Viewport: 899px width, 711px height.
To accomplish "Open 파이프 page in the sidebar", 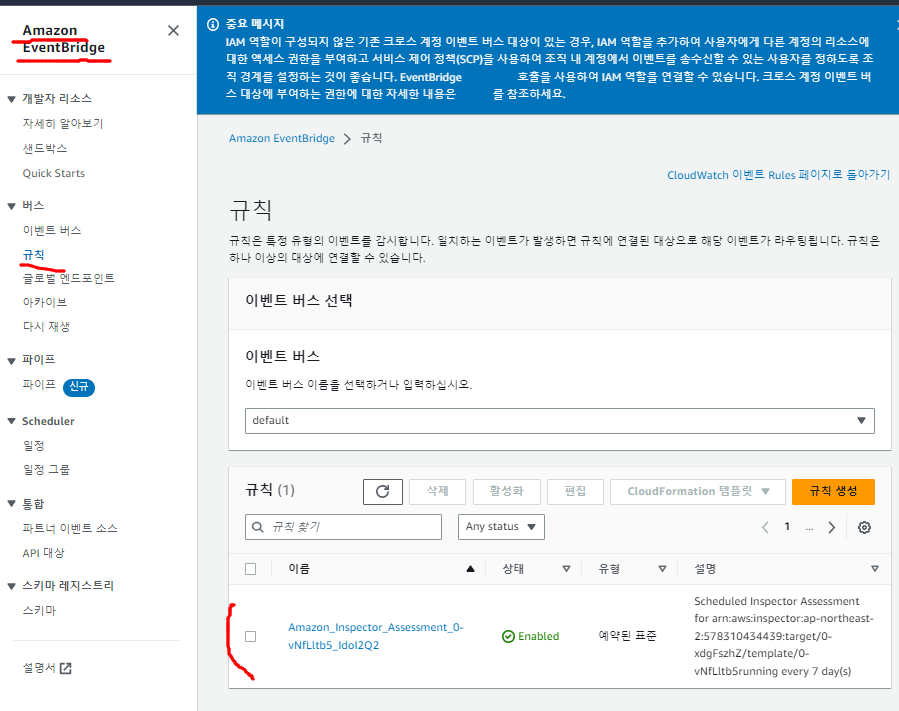I will tap(39, 384).
